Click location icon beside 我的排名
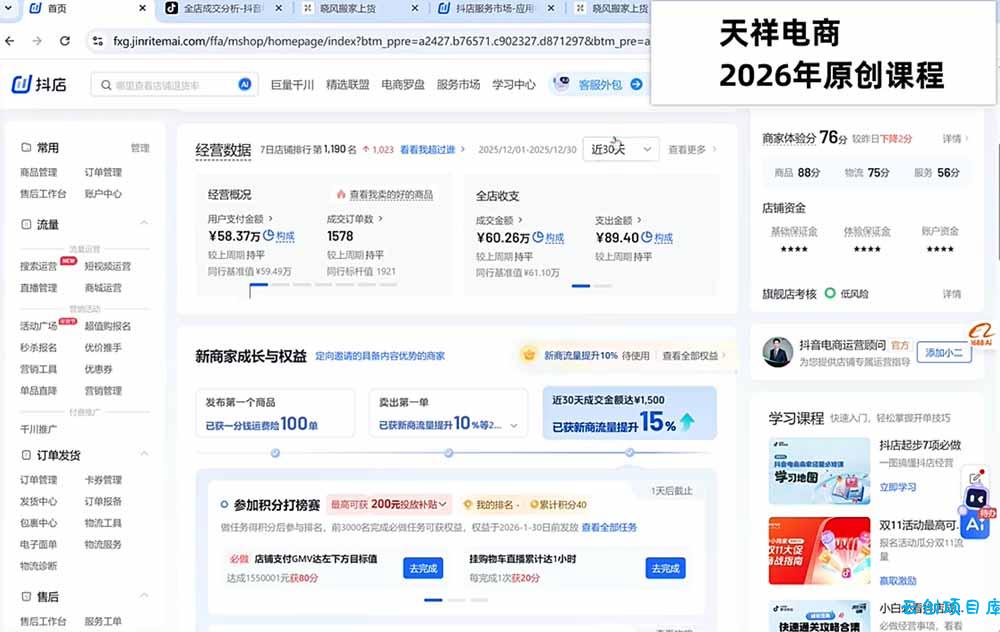1000x632 pixels. tap(467, 504)
